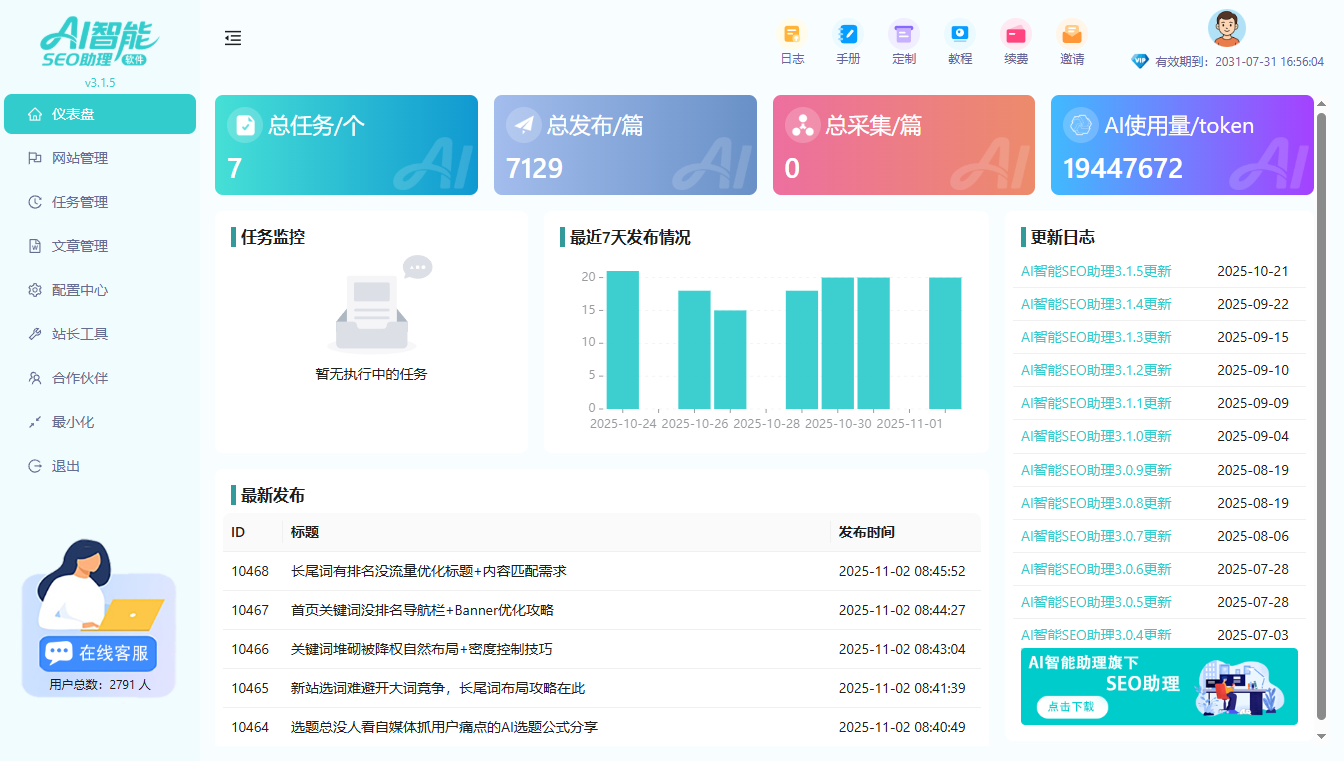The image size is (1344, 761).
Task: Open the 在线客服 online support button
Action: click(x=99, y=653)
